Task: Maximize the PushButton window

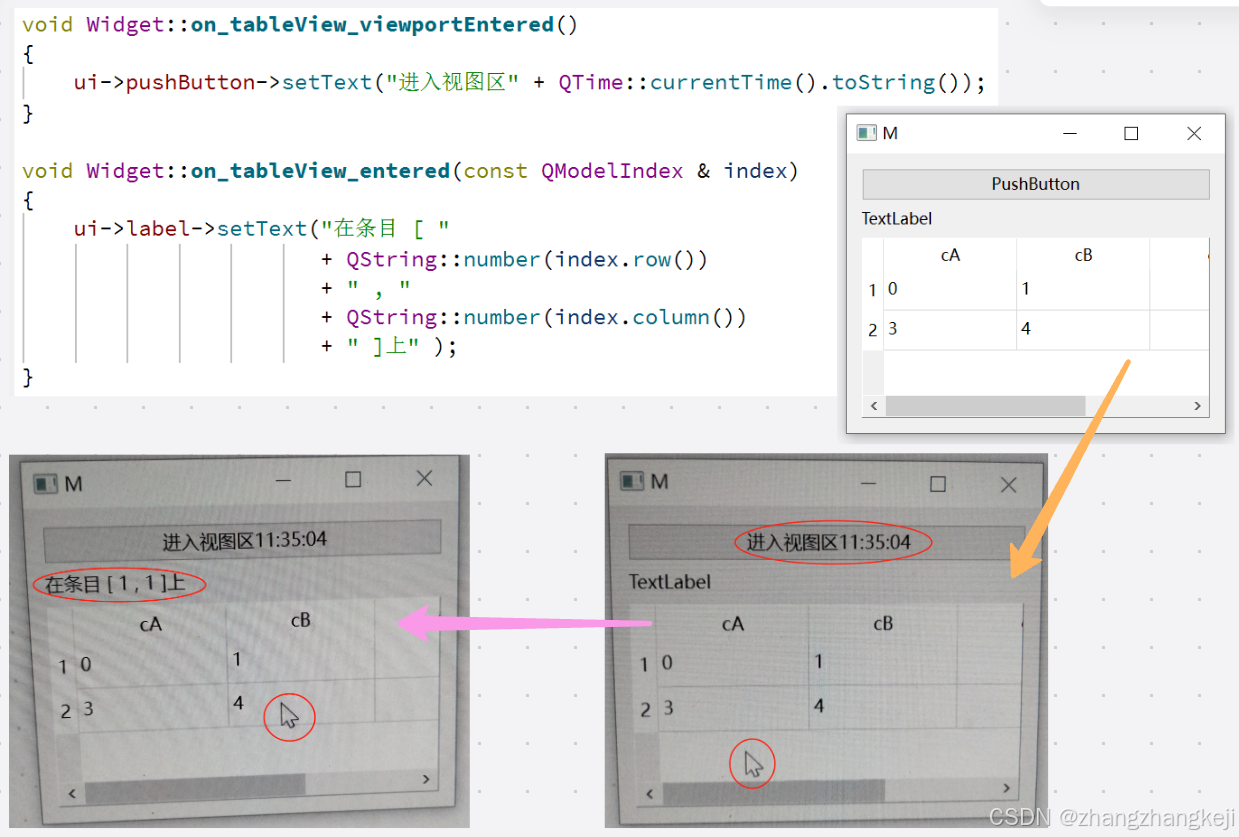Action: click(1131, 133)
